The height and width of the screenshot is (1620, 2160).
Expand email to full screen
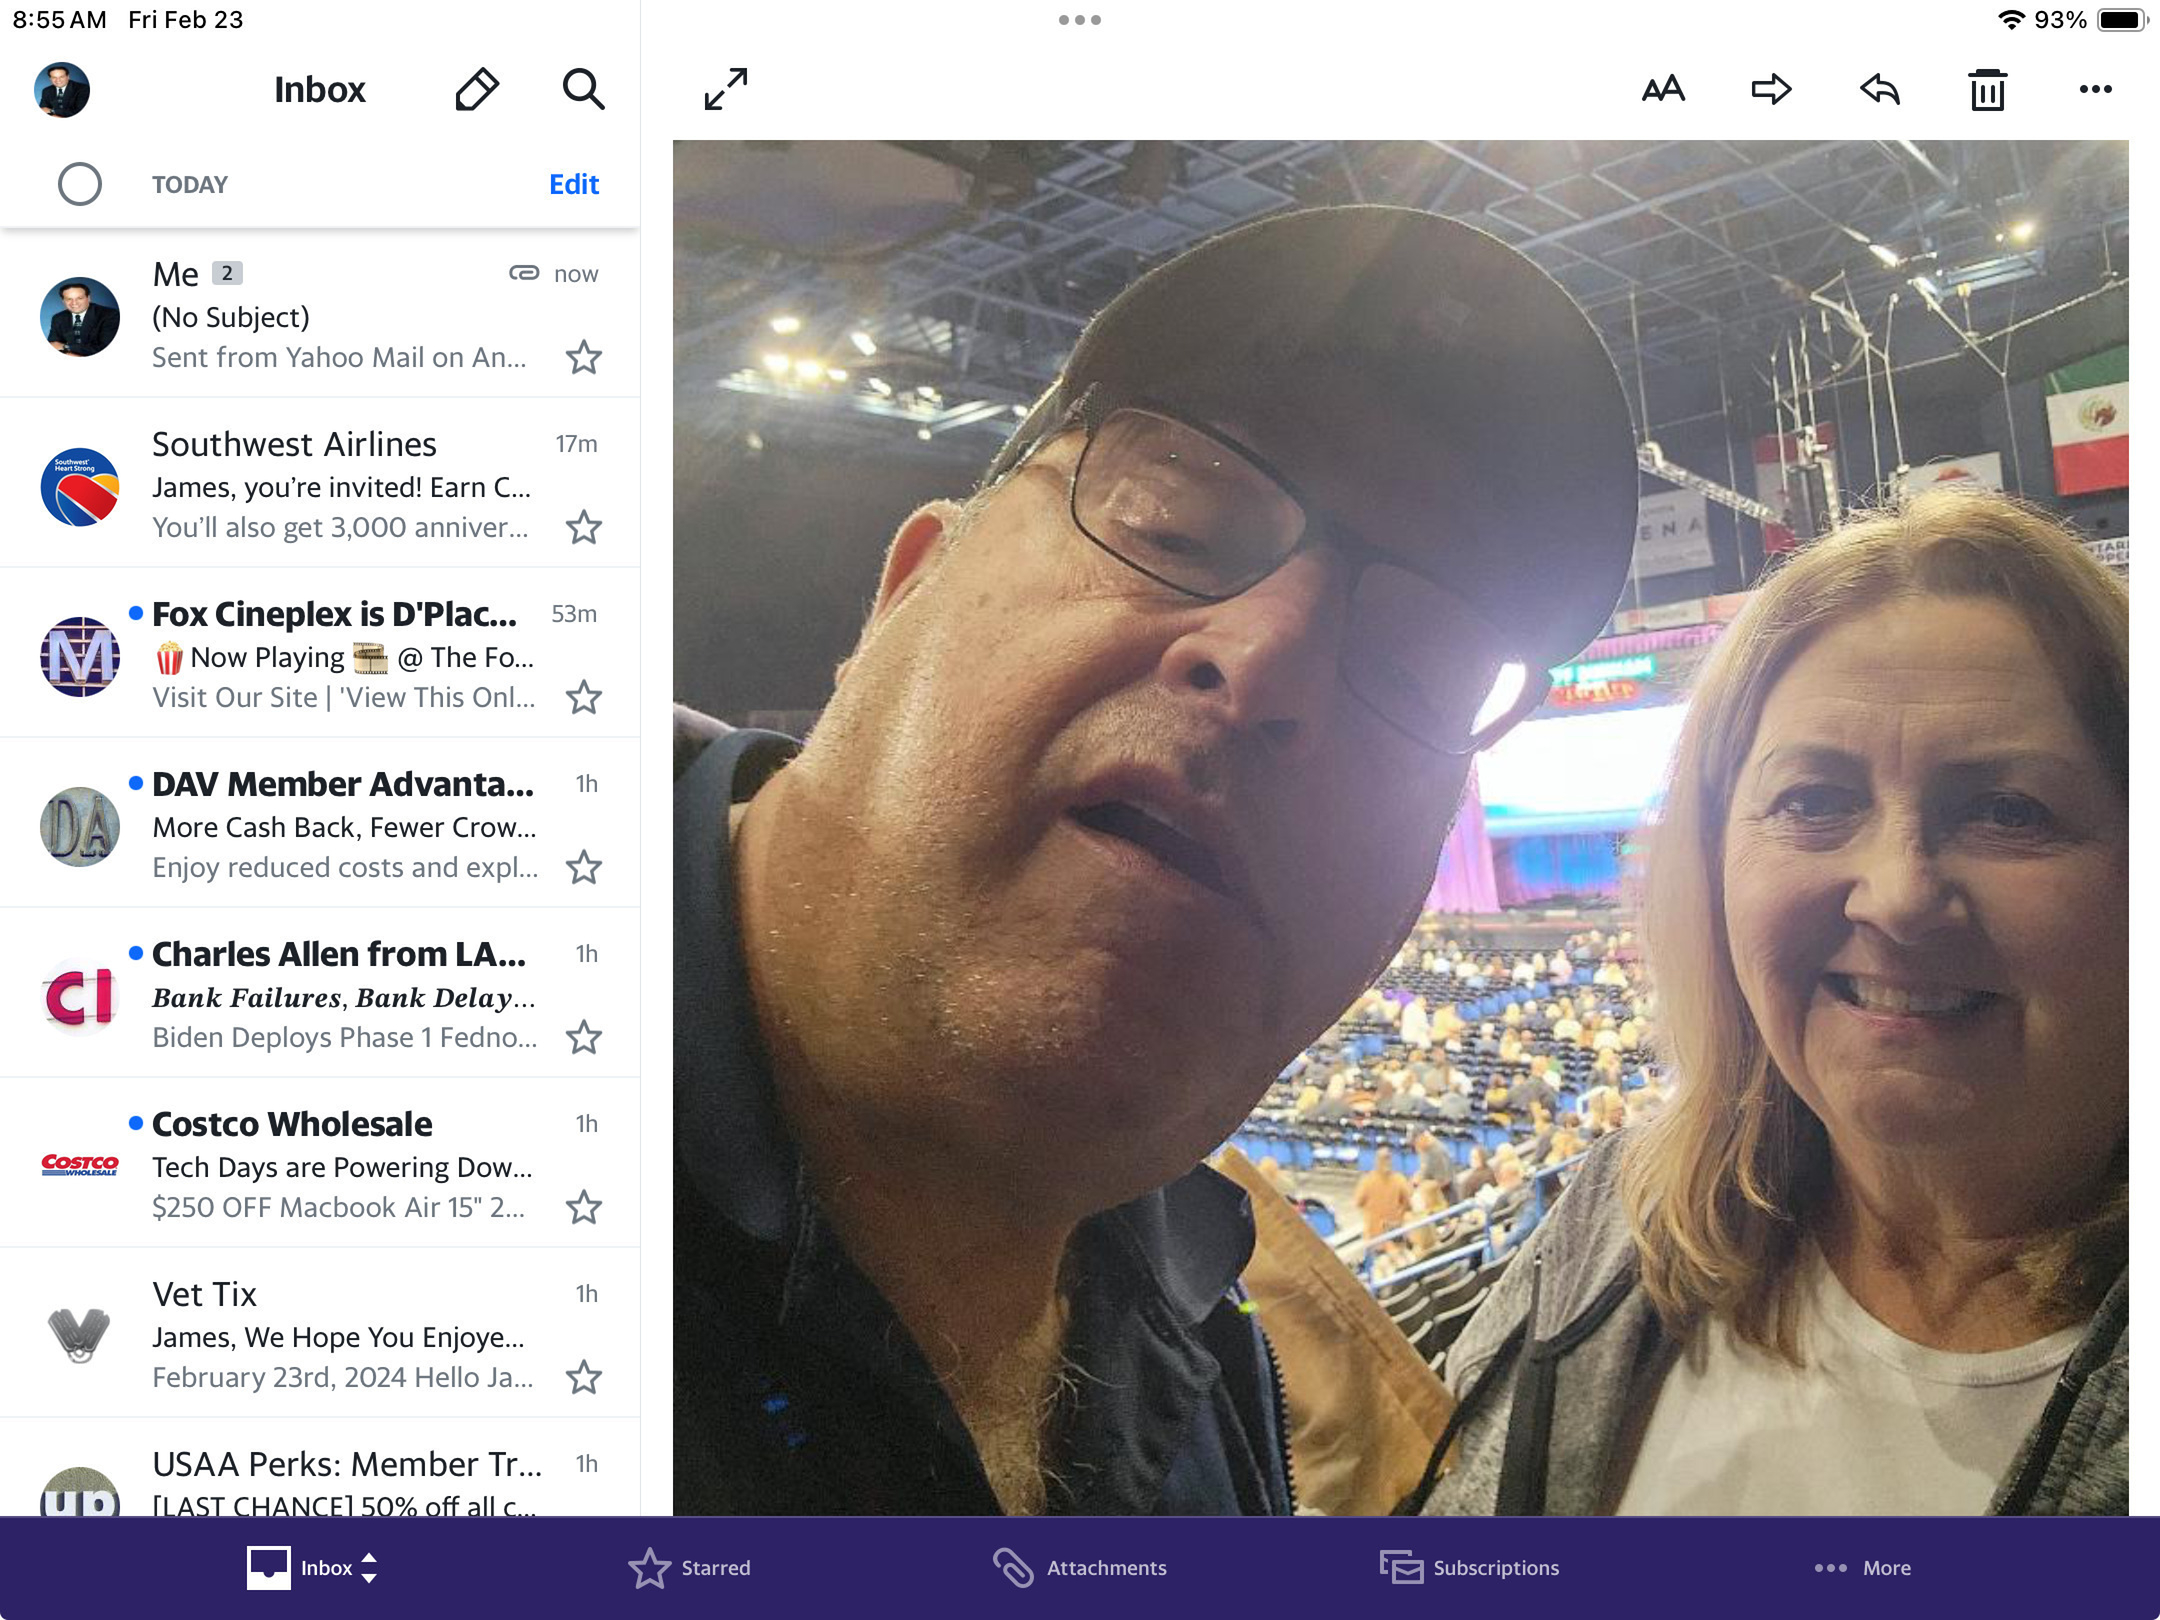tap(726, 90)
